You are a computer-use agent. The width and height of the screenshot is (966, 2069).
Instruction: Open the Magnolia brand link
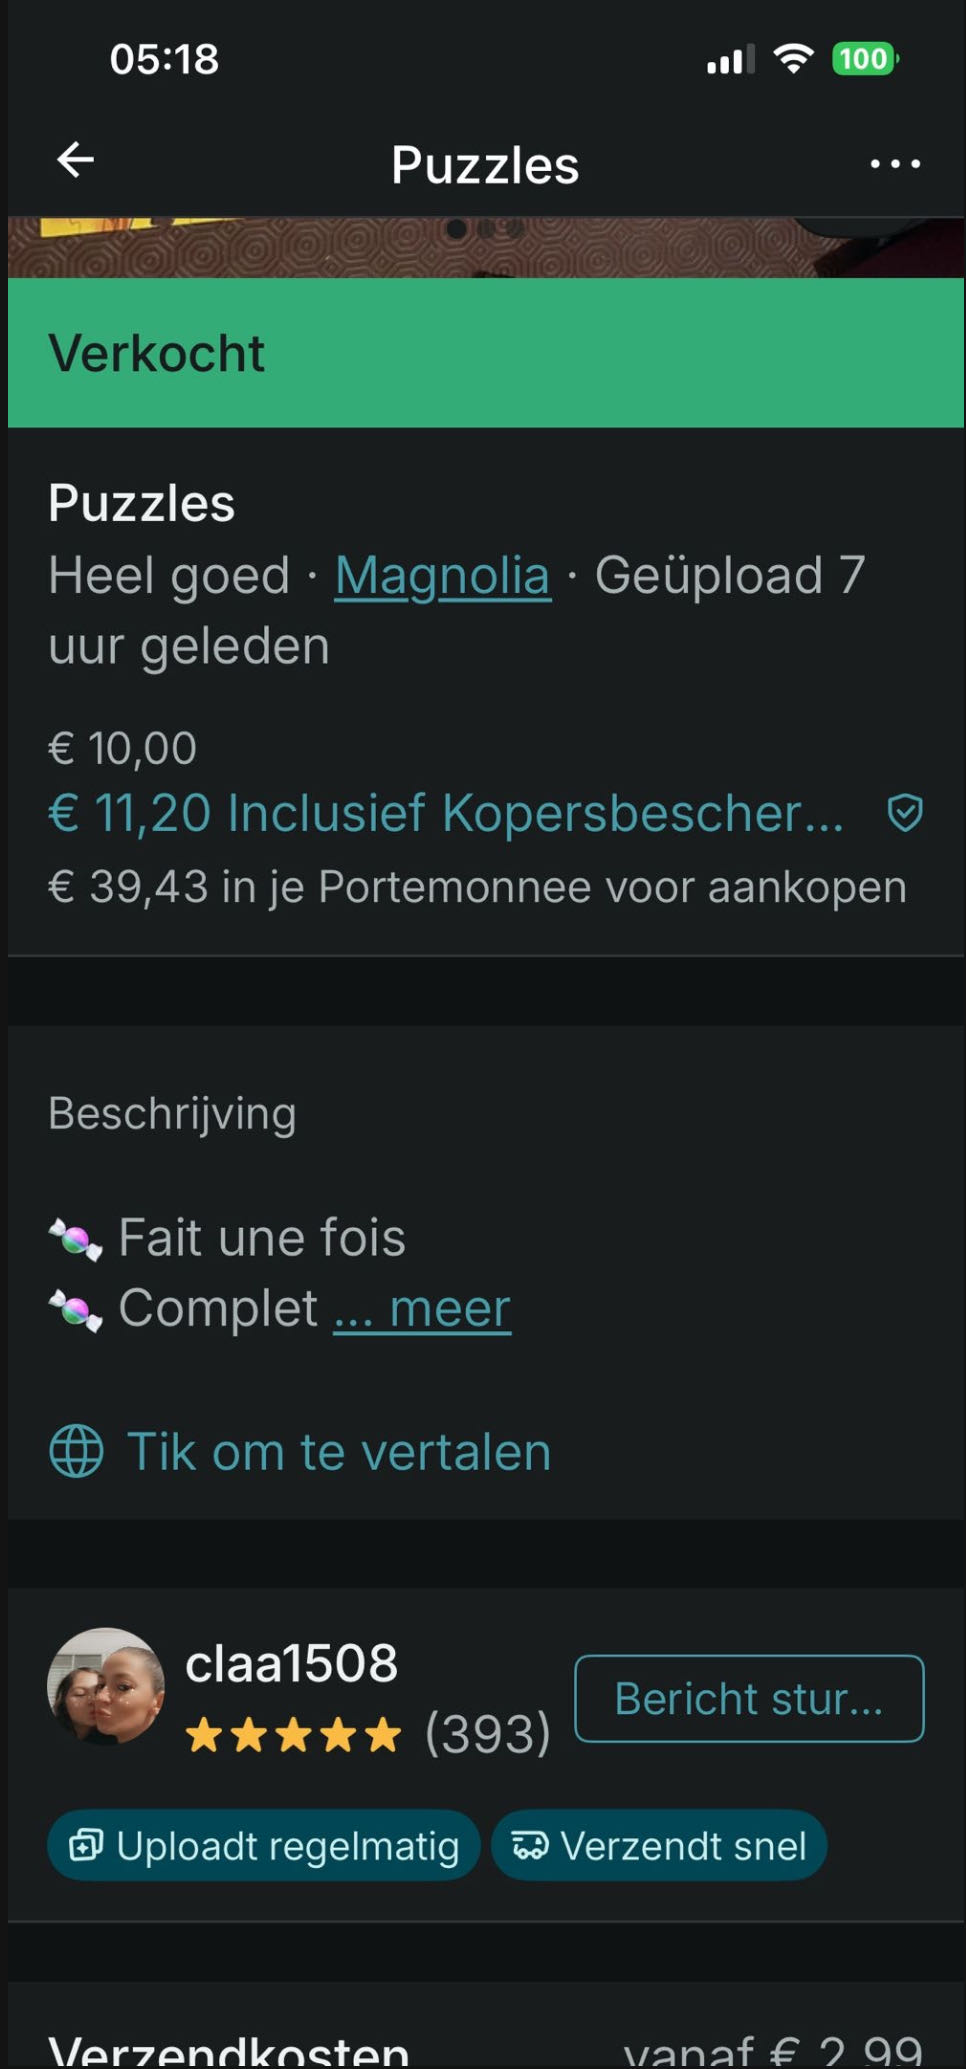click(442, 576)
